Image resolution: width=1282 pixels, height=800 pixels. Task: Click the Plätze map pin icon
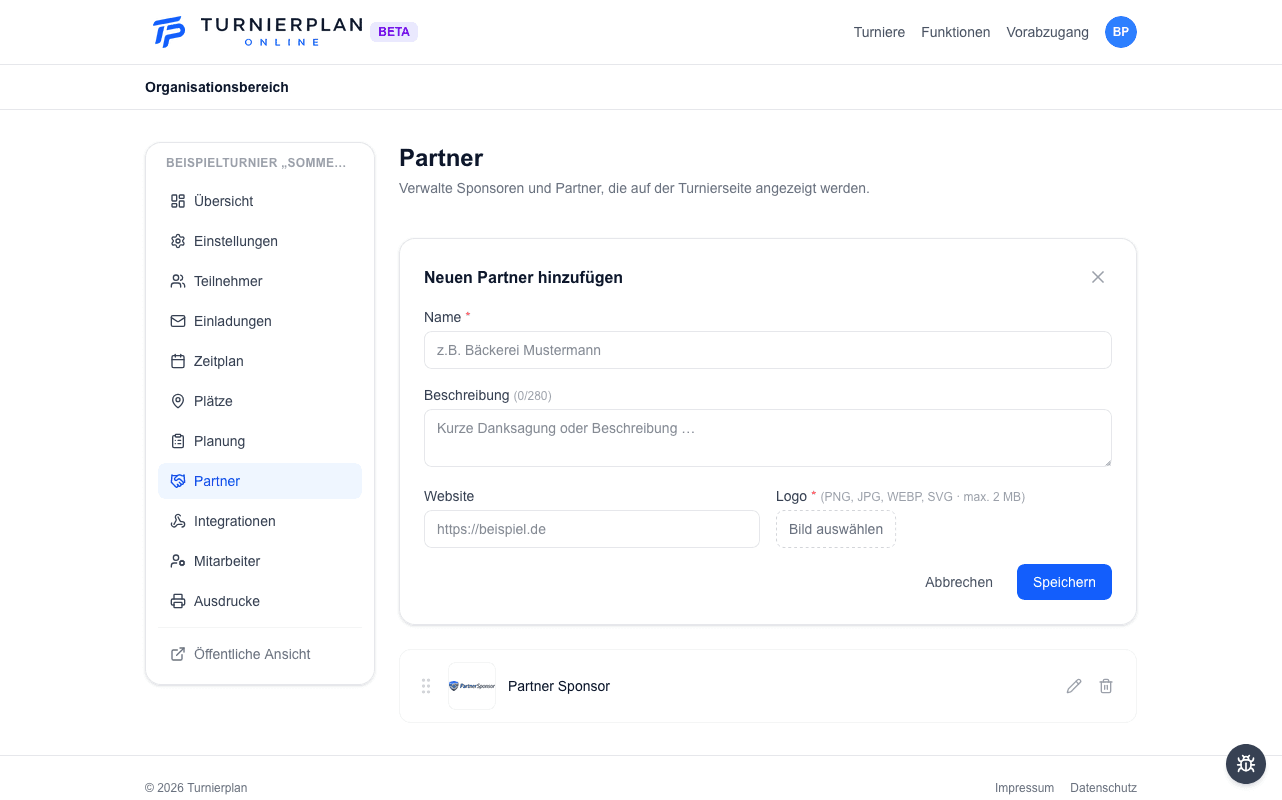coord(178,401)
